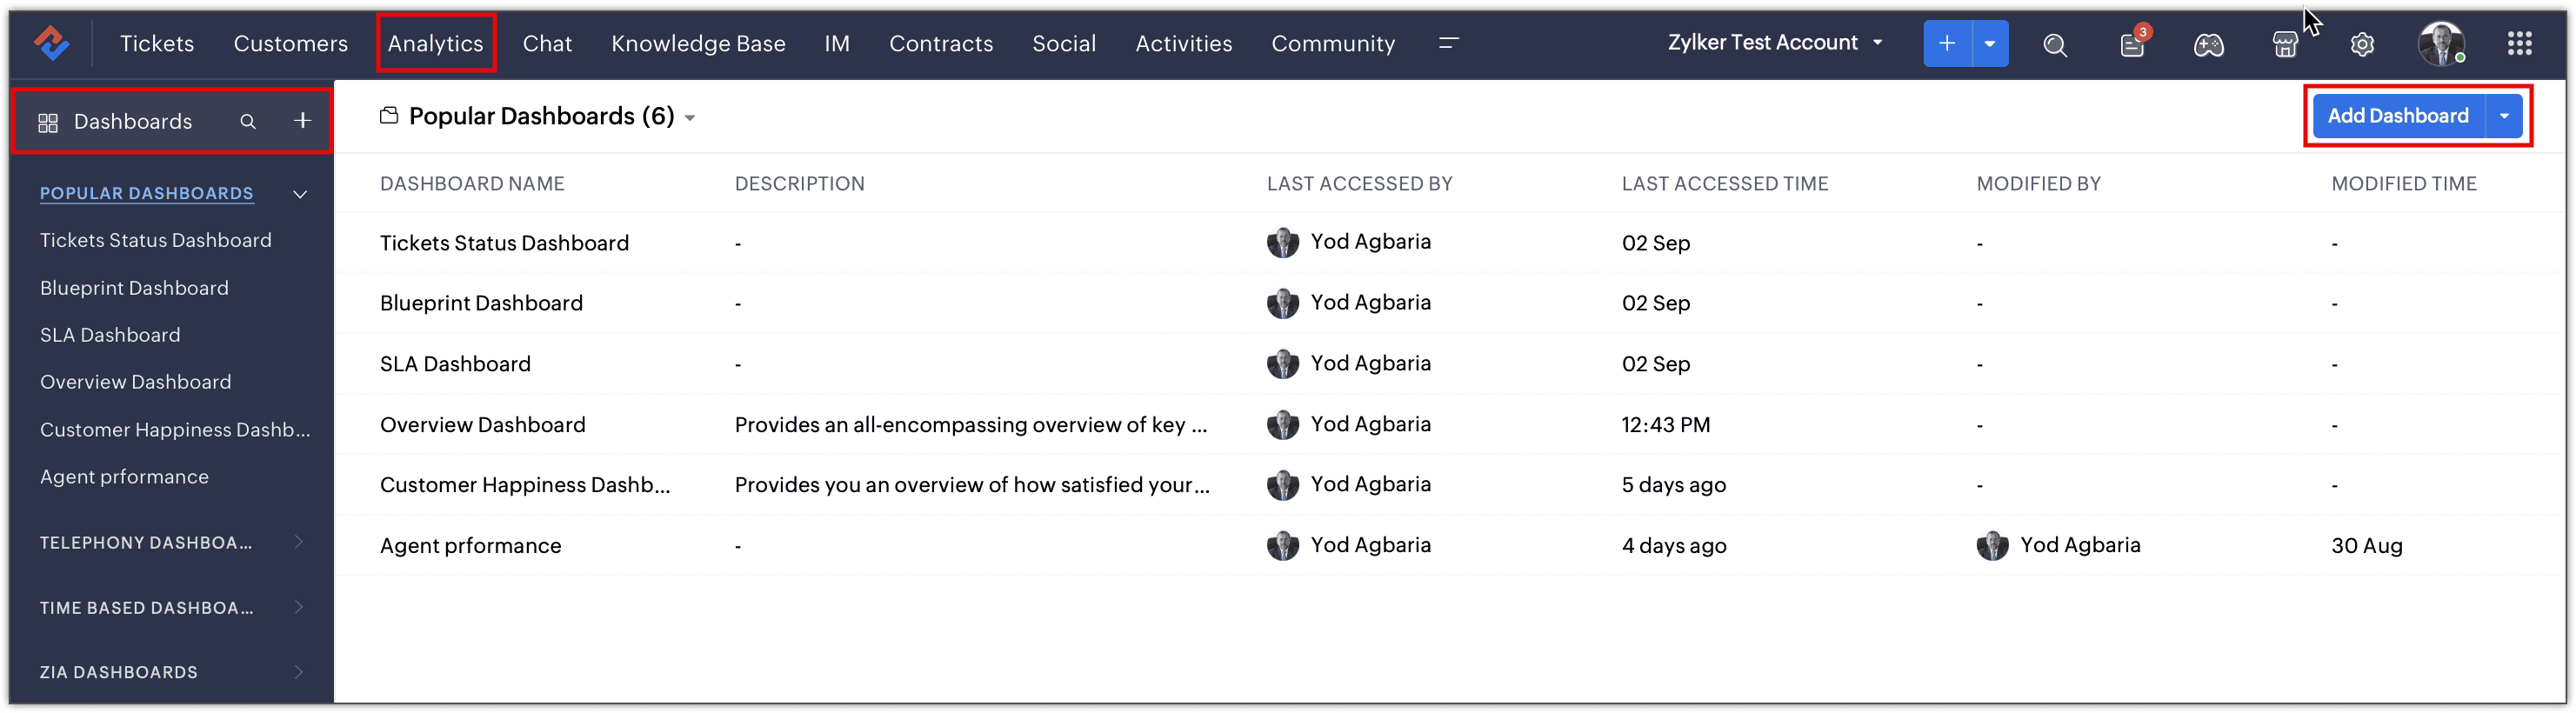Click the Zoho Desk logo icon
Screen dimensions: 2576x713
tap(51, 43)
